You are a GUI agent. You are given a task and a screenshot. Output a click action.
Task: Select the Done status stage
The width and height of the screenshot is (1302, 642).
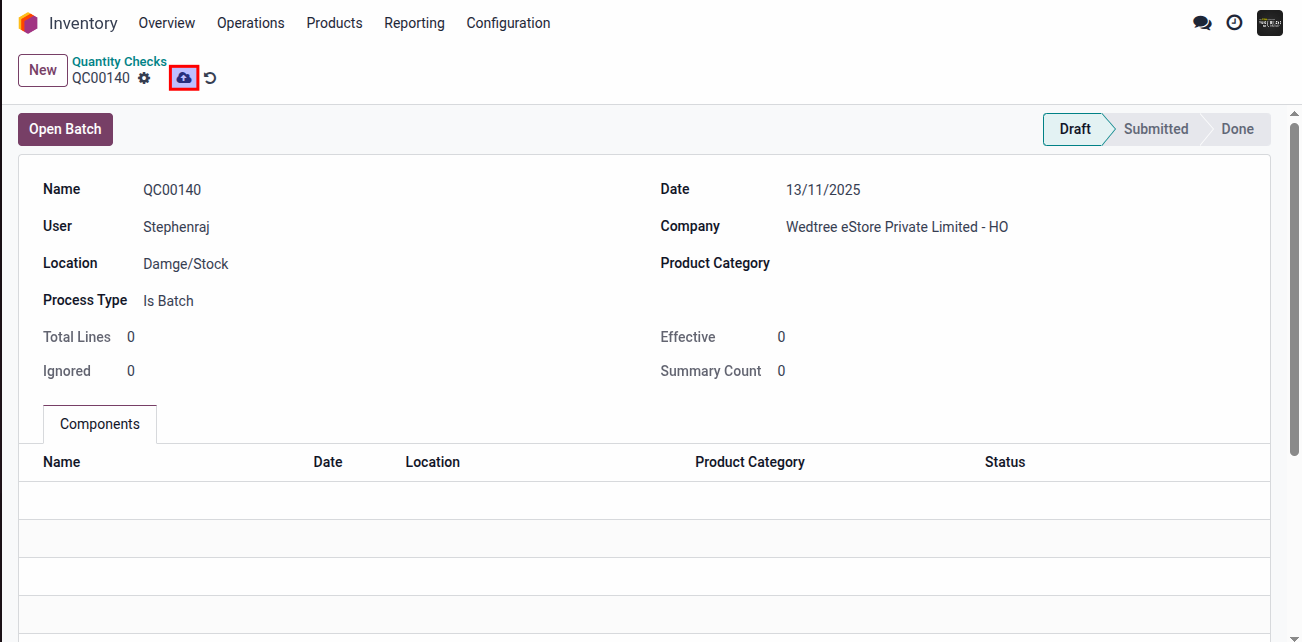click(1237, 129)
